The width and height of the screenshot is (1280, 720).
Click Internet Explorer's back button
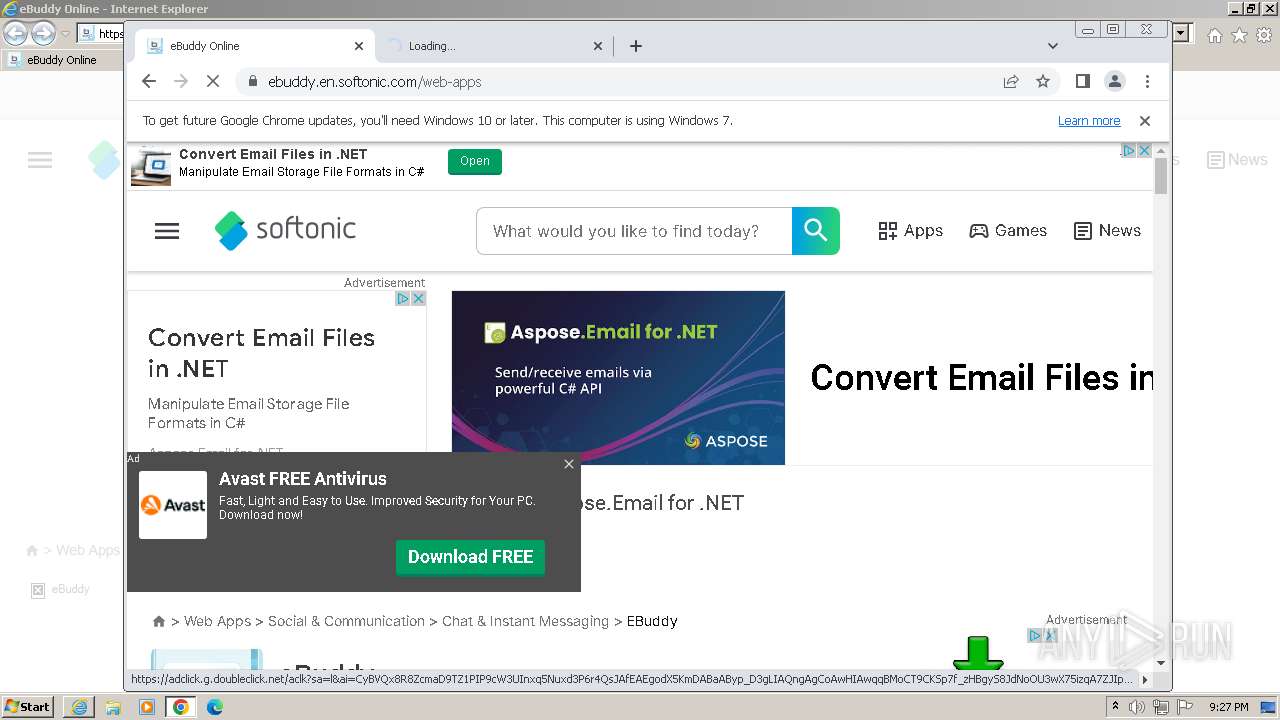point(16,33)
